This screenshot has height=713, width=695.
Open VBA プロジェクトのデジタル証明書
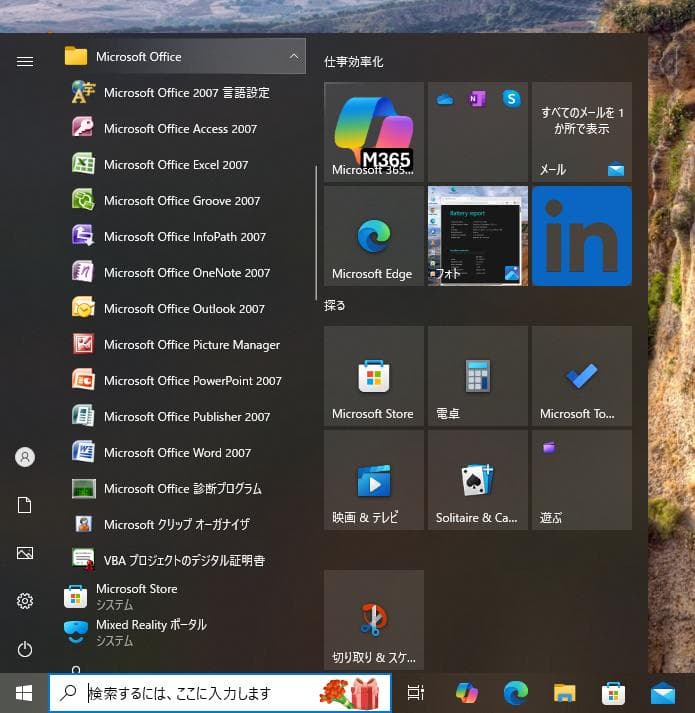pyautogui.click(x=184, y=560)
